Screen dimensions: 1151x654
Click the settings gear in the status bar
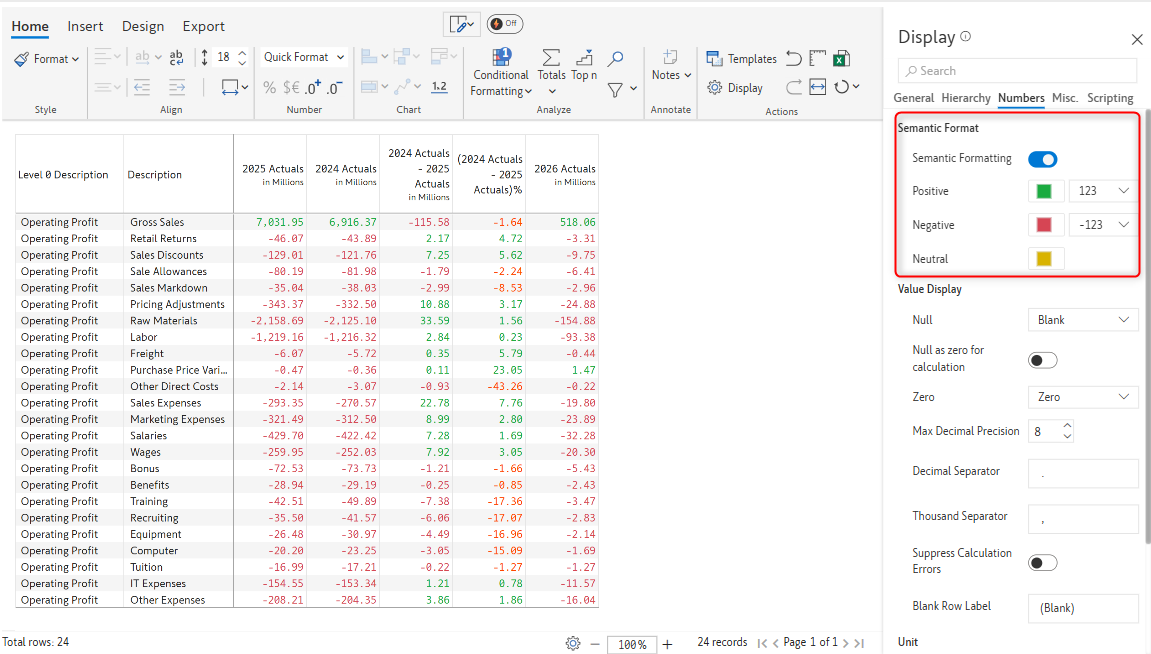pyautogui.click(x=573, y=643)
